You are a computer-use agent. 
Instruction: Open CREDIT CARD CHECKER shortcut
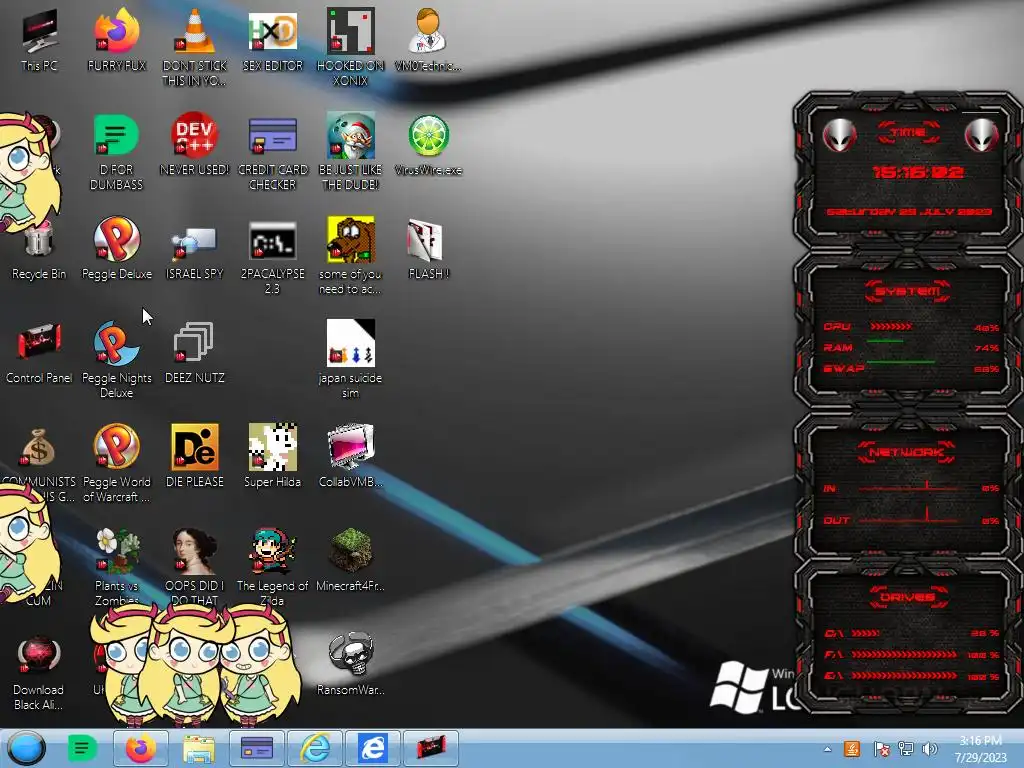(x=272, y=152)
